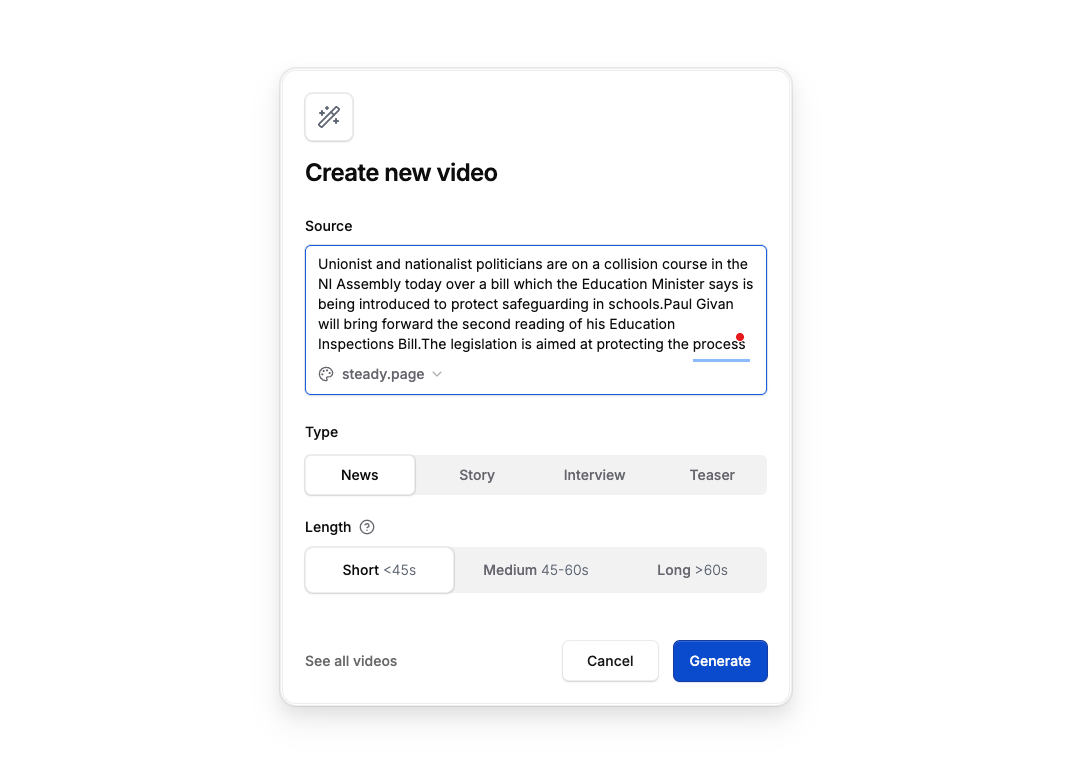Click the magic wand icon
The width and height of the screenshot is (1070, 759).
coord(329,117)
